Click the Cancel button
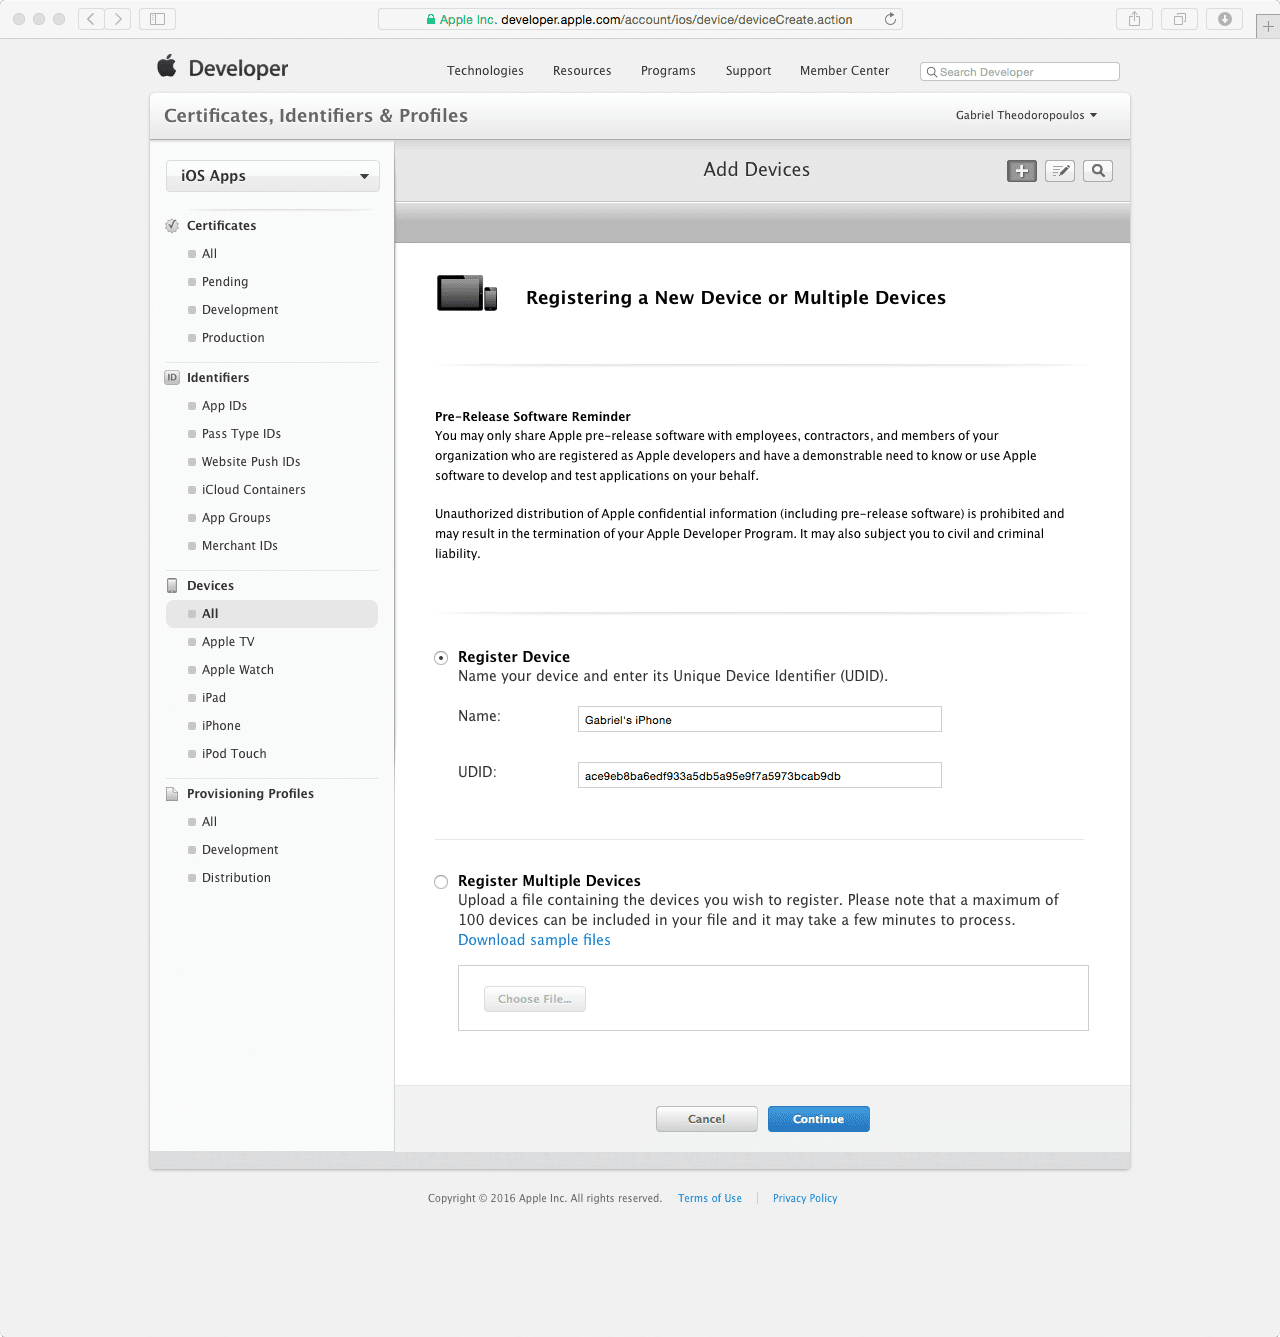 [707, 1119]
